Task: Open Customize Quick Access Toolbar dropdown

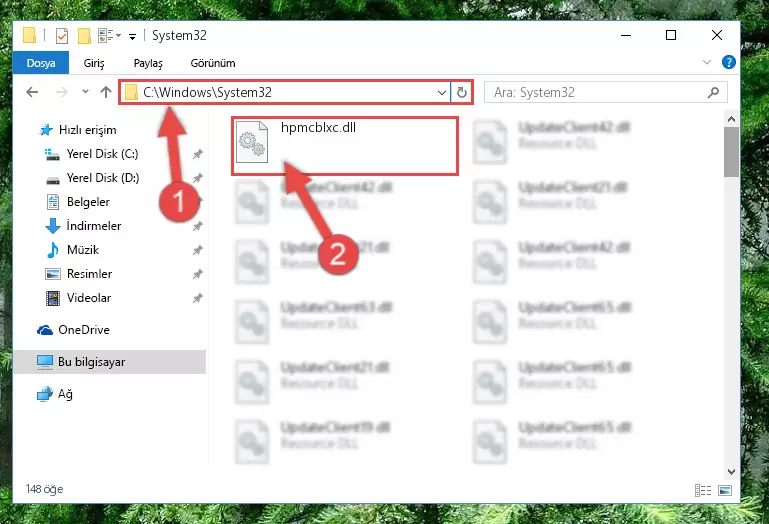Action: coord(132,36)
